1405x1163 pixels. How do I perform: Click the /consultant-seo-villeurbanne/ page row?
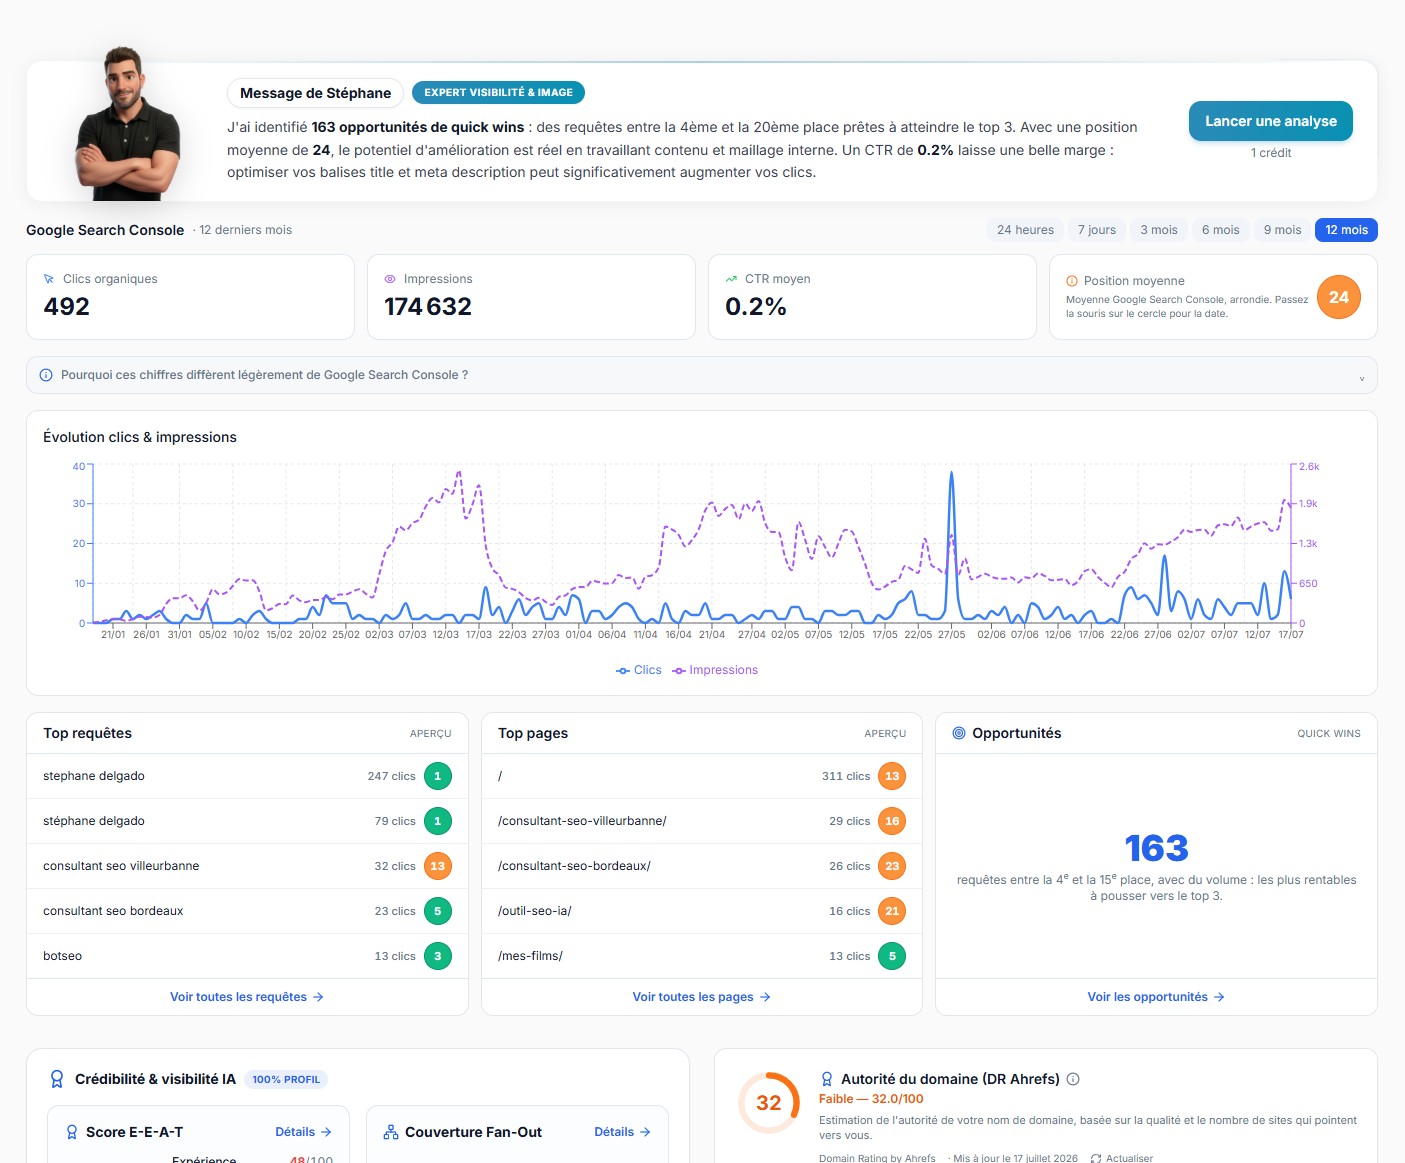click(702, 821)
